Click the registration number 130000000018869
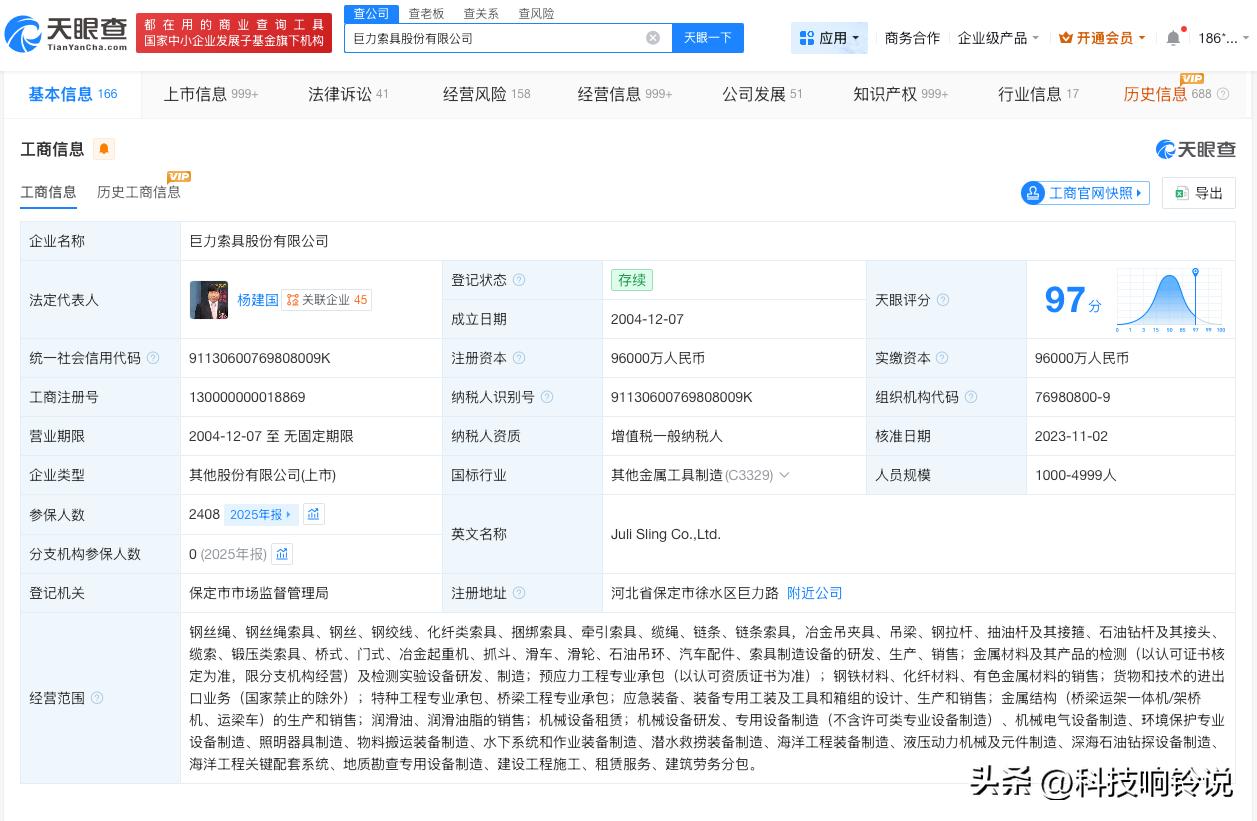Image resolution: width=1257 pixels, height=821 pixels. pyautogui.click(x=247, y=397)
